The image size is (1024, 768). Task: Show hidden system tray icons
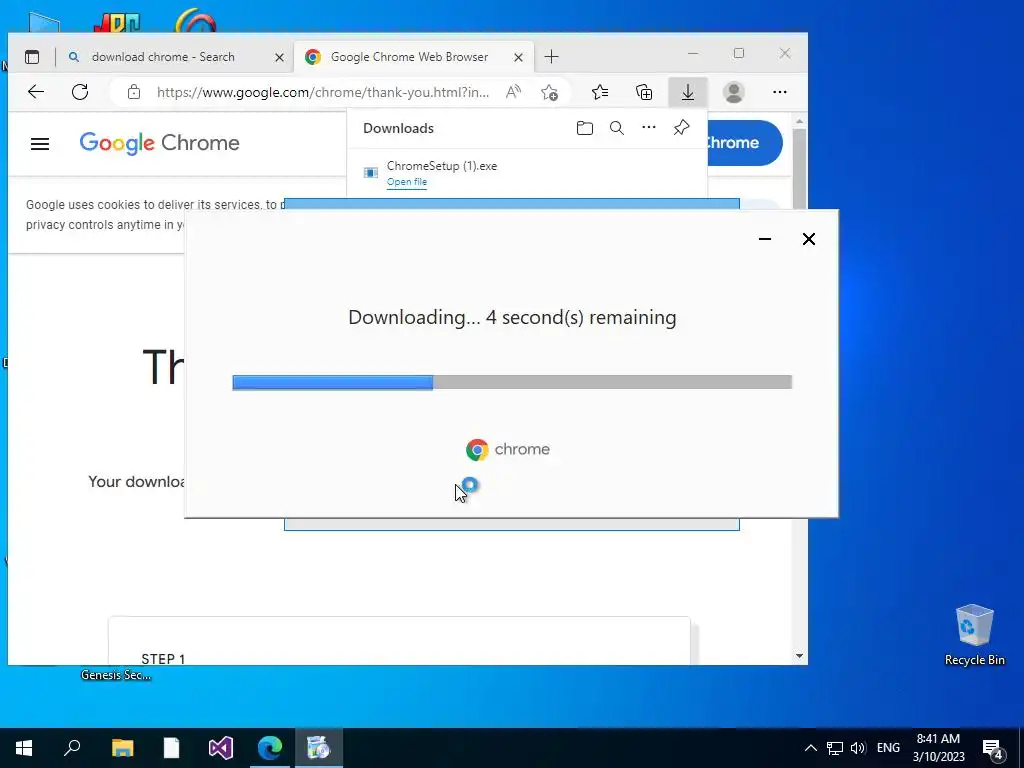click(810, 748)
